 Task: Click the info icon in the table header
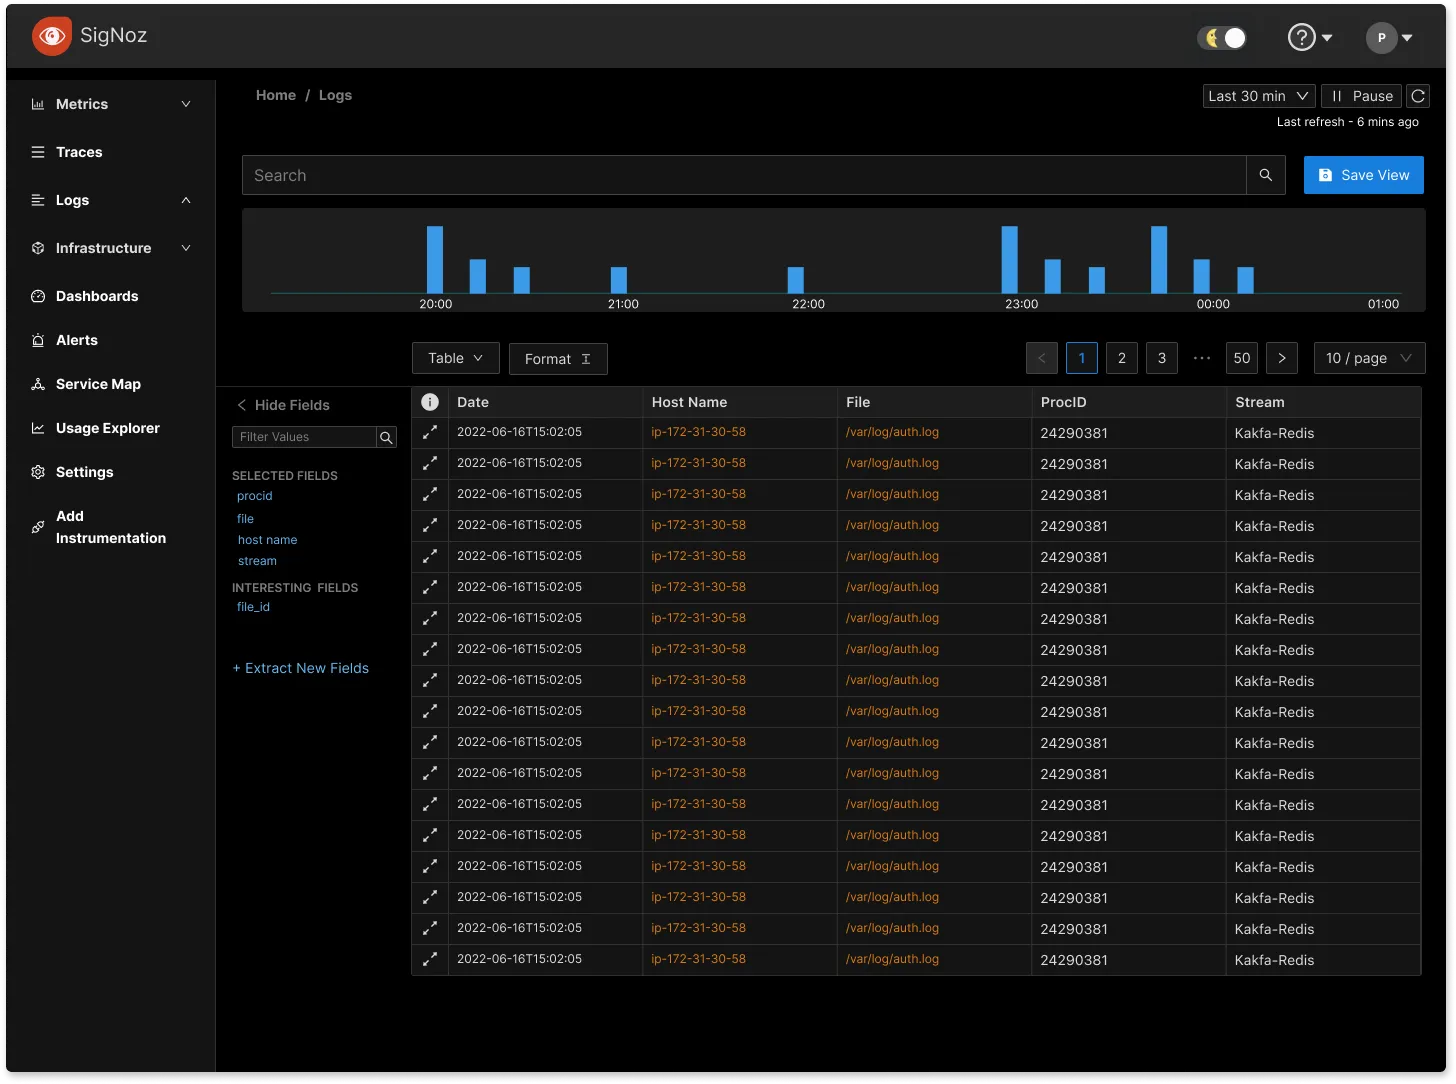[x=430, y=402]
